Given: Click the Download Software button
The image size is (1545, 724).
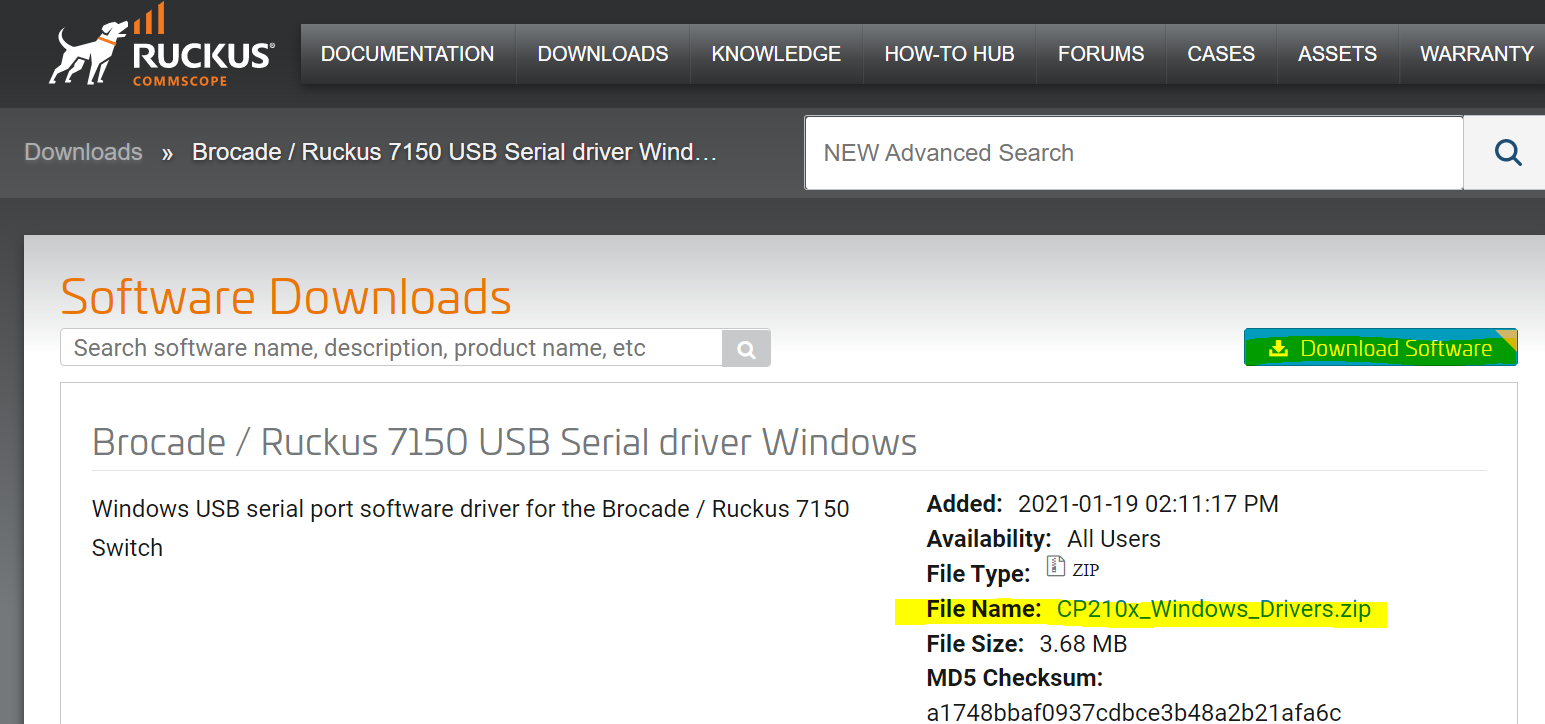Looking at the screenshot, I should pos(1381,348).
